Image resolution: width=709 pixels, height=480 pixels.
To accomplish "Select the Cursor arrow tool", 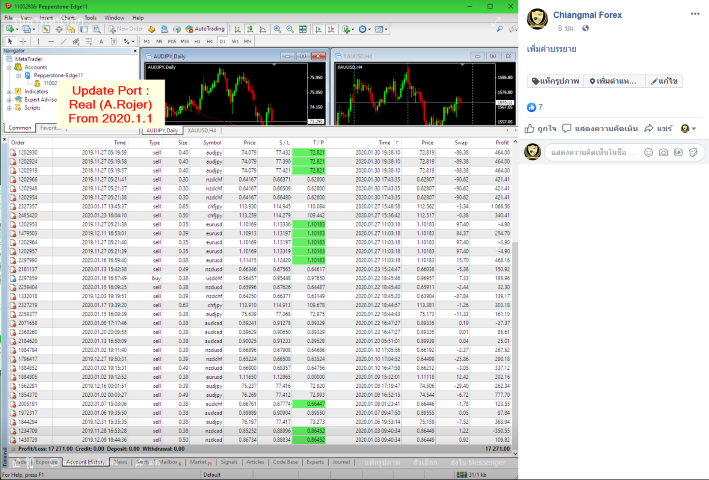I will coord(10,41).
